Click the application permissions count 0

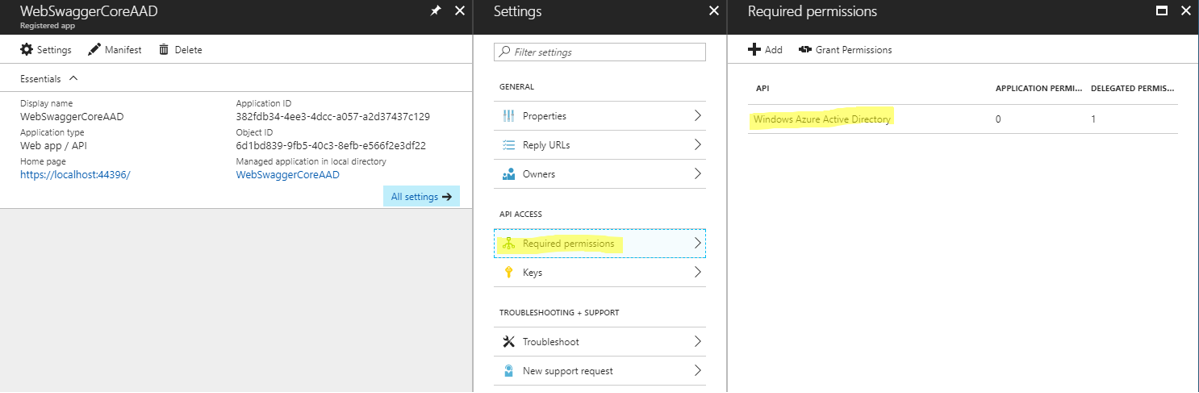click(x=999, y=120)
